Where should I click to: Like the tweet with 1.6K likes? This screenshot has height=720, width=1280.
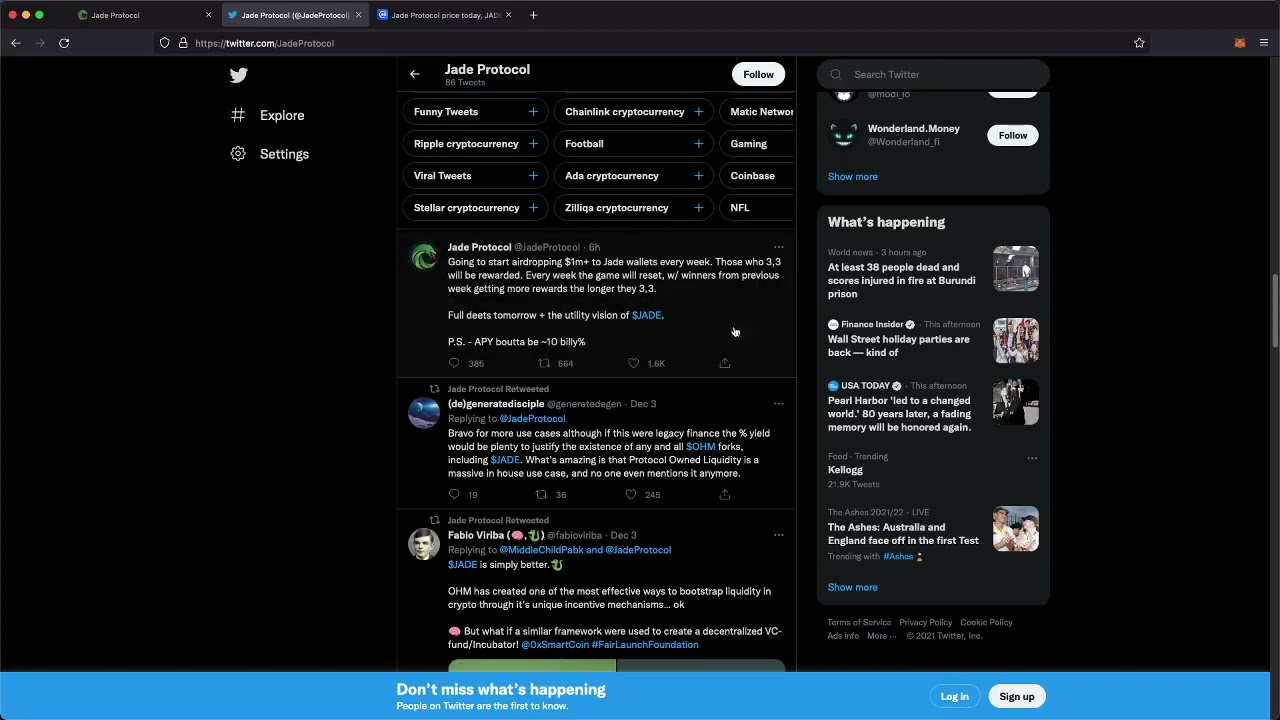633,363
